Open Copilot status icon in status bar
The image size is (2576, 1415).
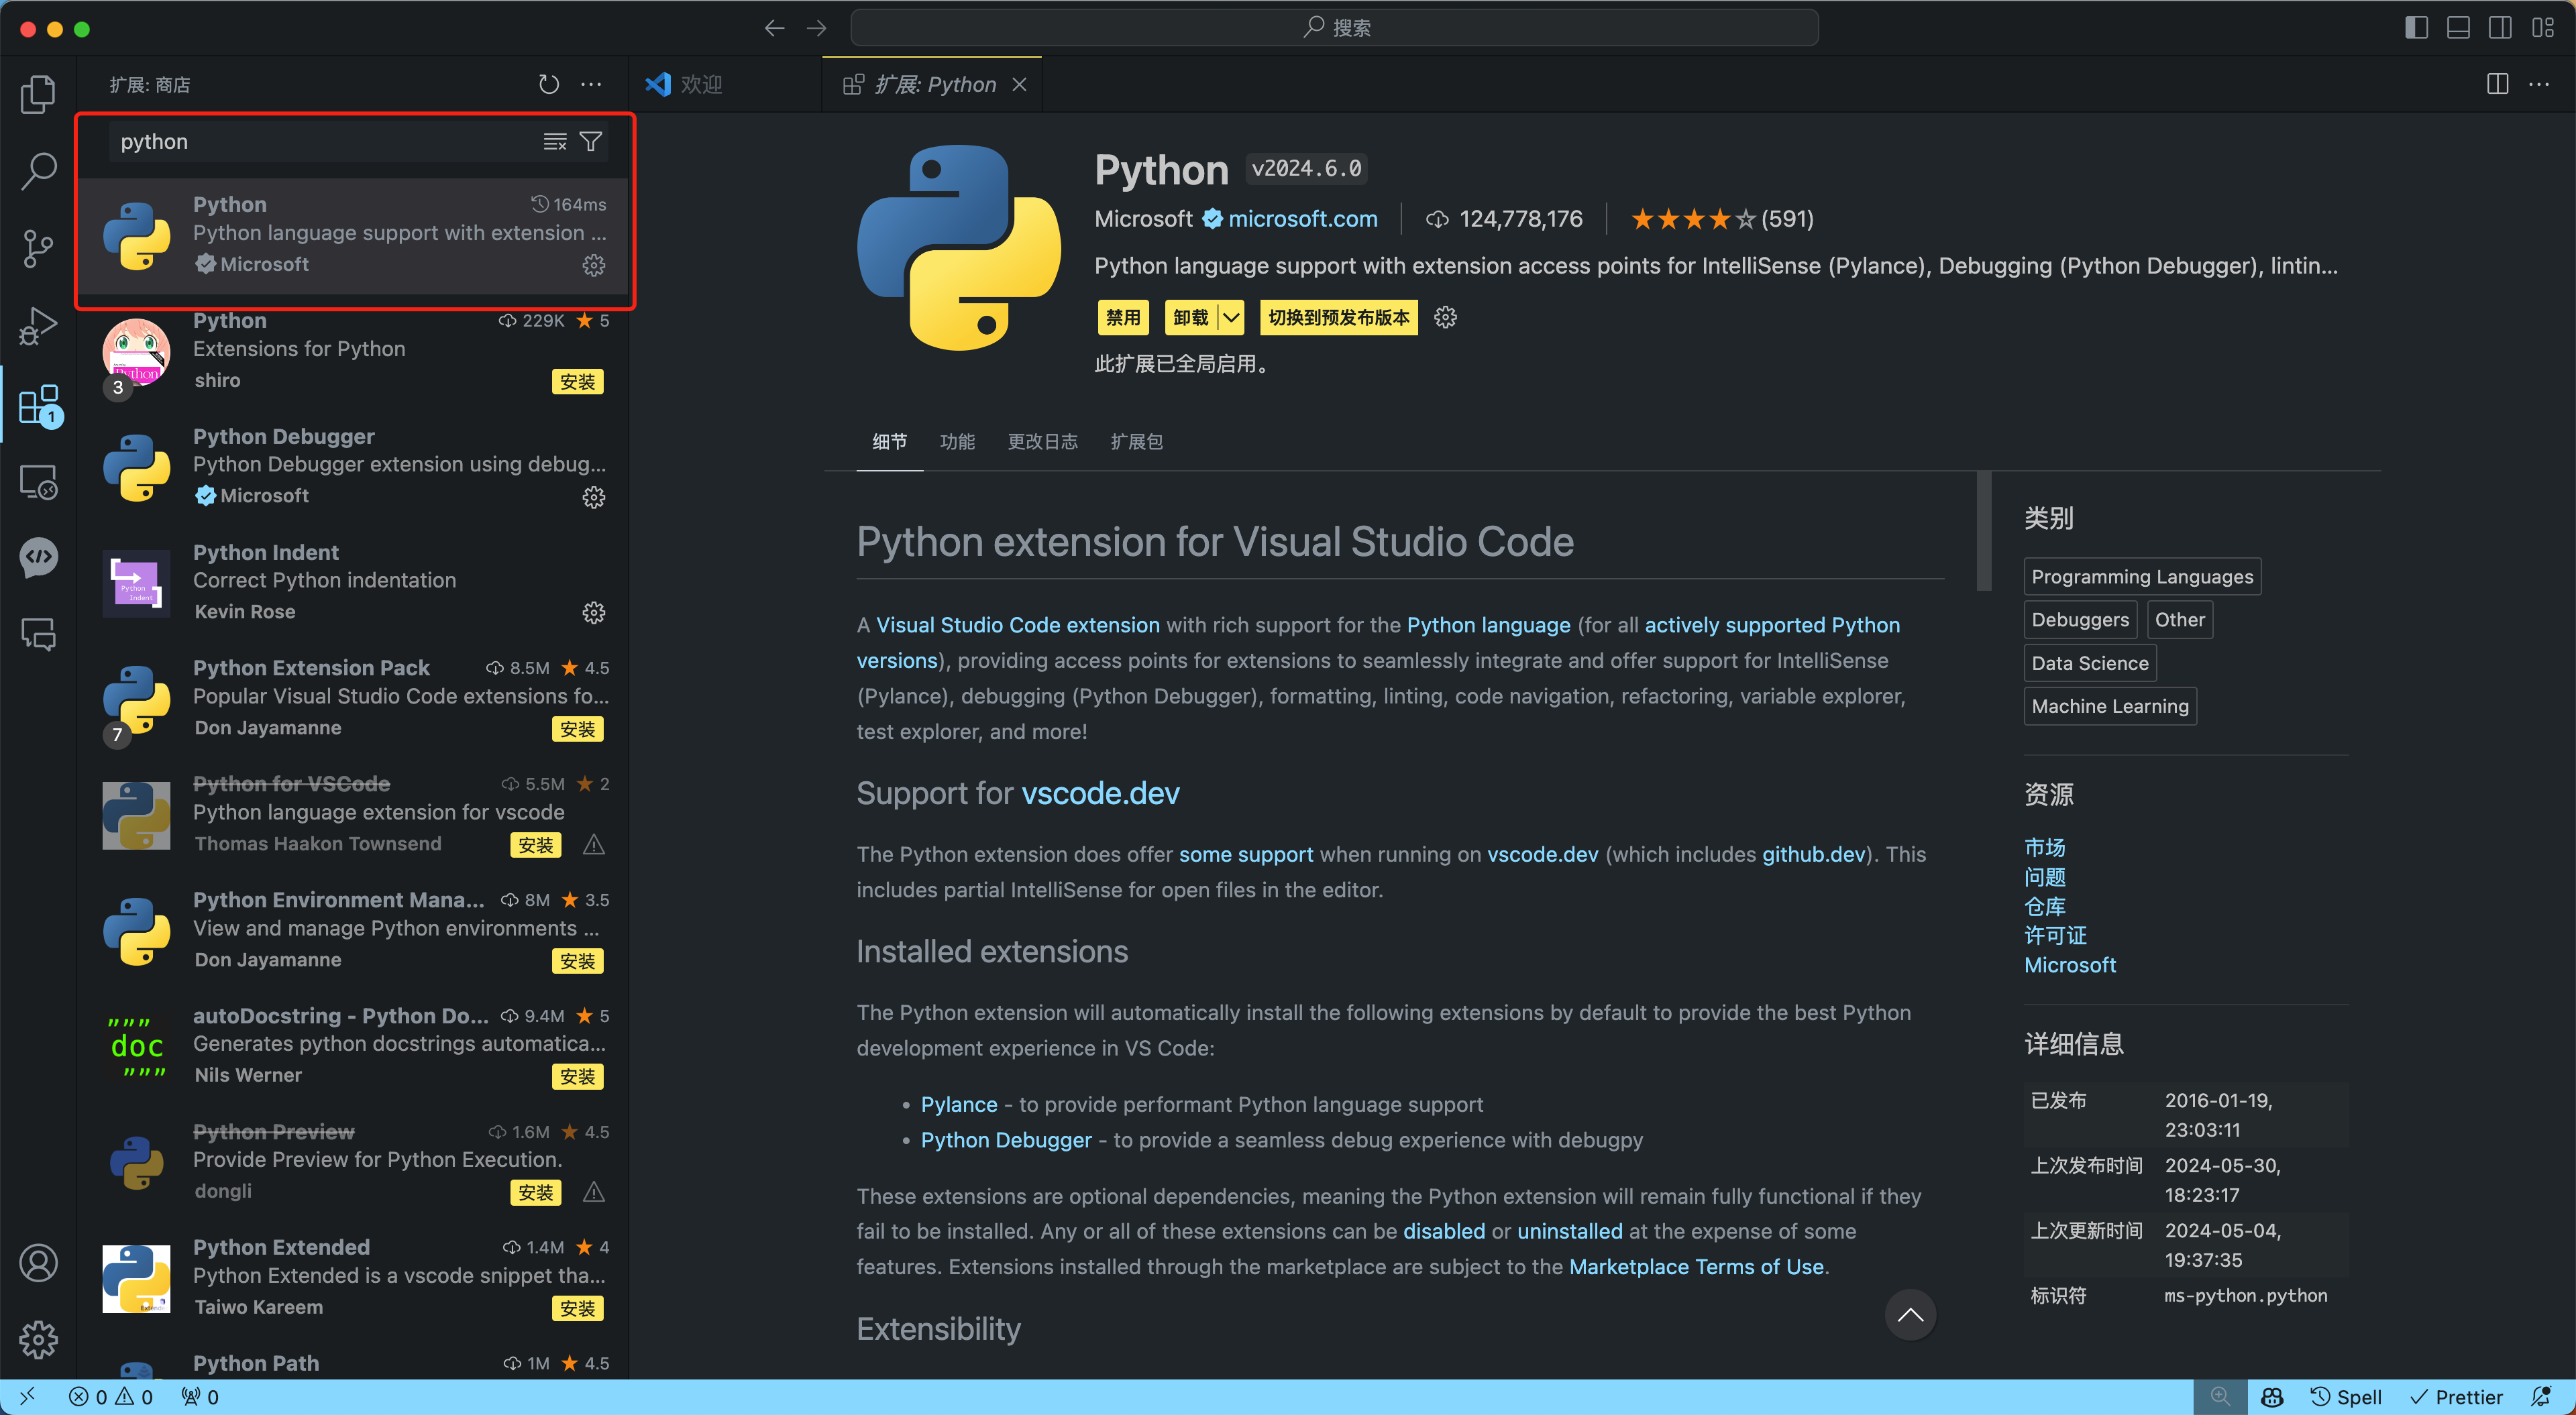pyautogui.click(x=2272, y=1396)
